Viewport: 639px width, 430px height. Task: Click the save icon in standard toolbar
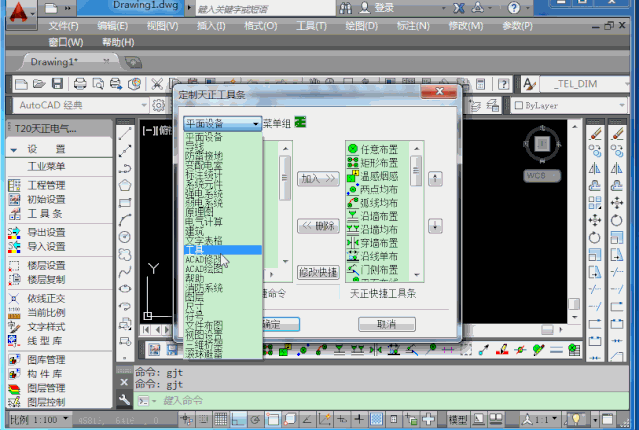click(57, 84)
